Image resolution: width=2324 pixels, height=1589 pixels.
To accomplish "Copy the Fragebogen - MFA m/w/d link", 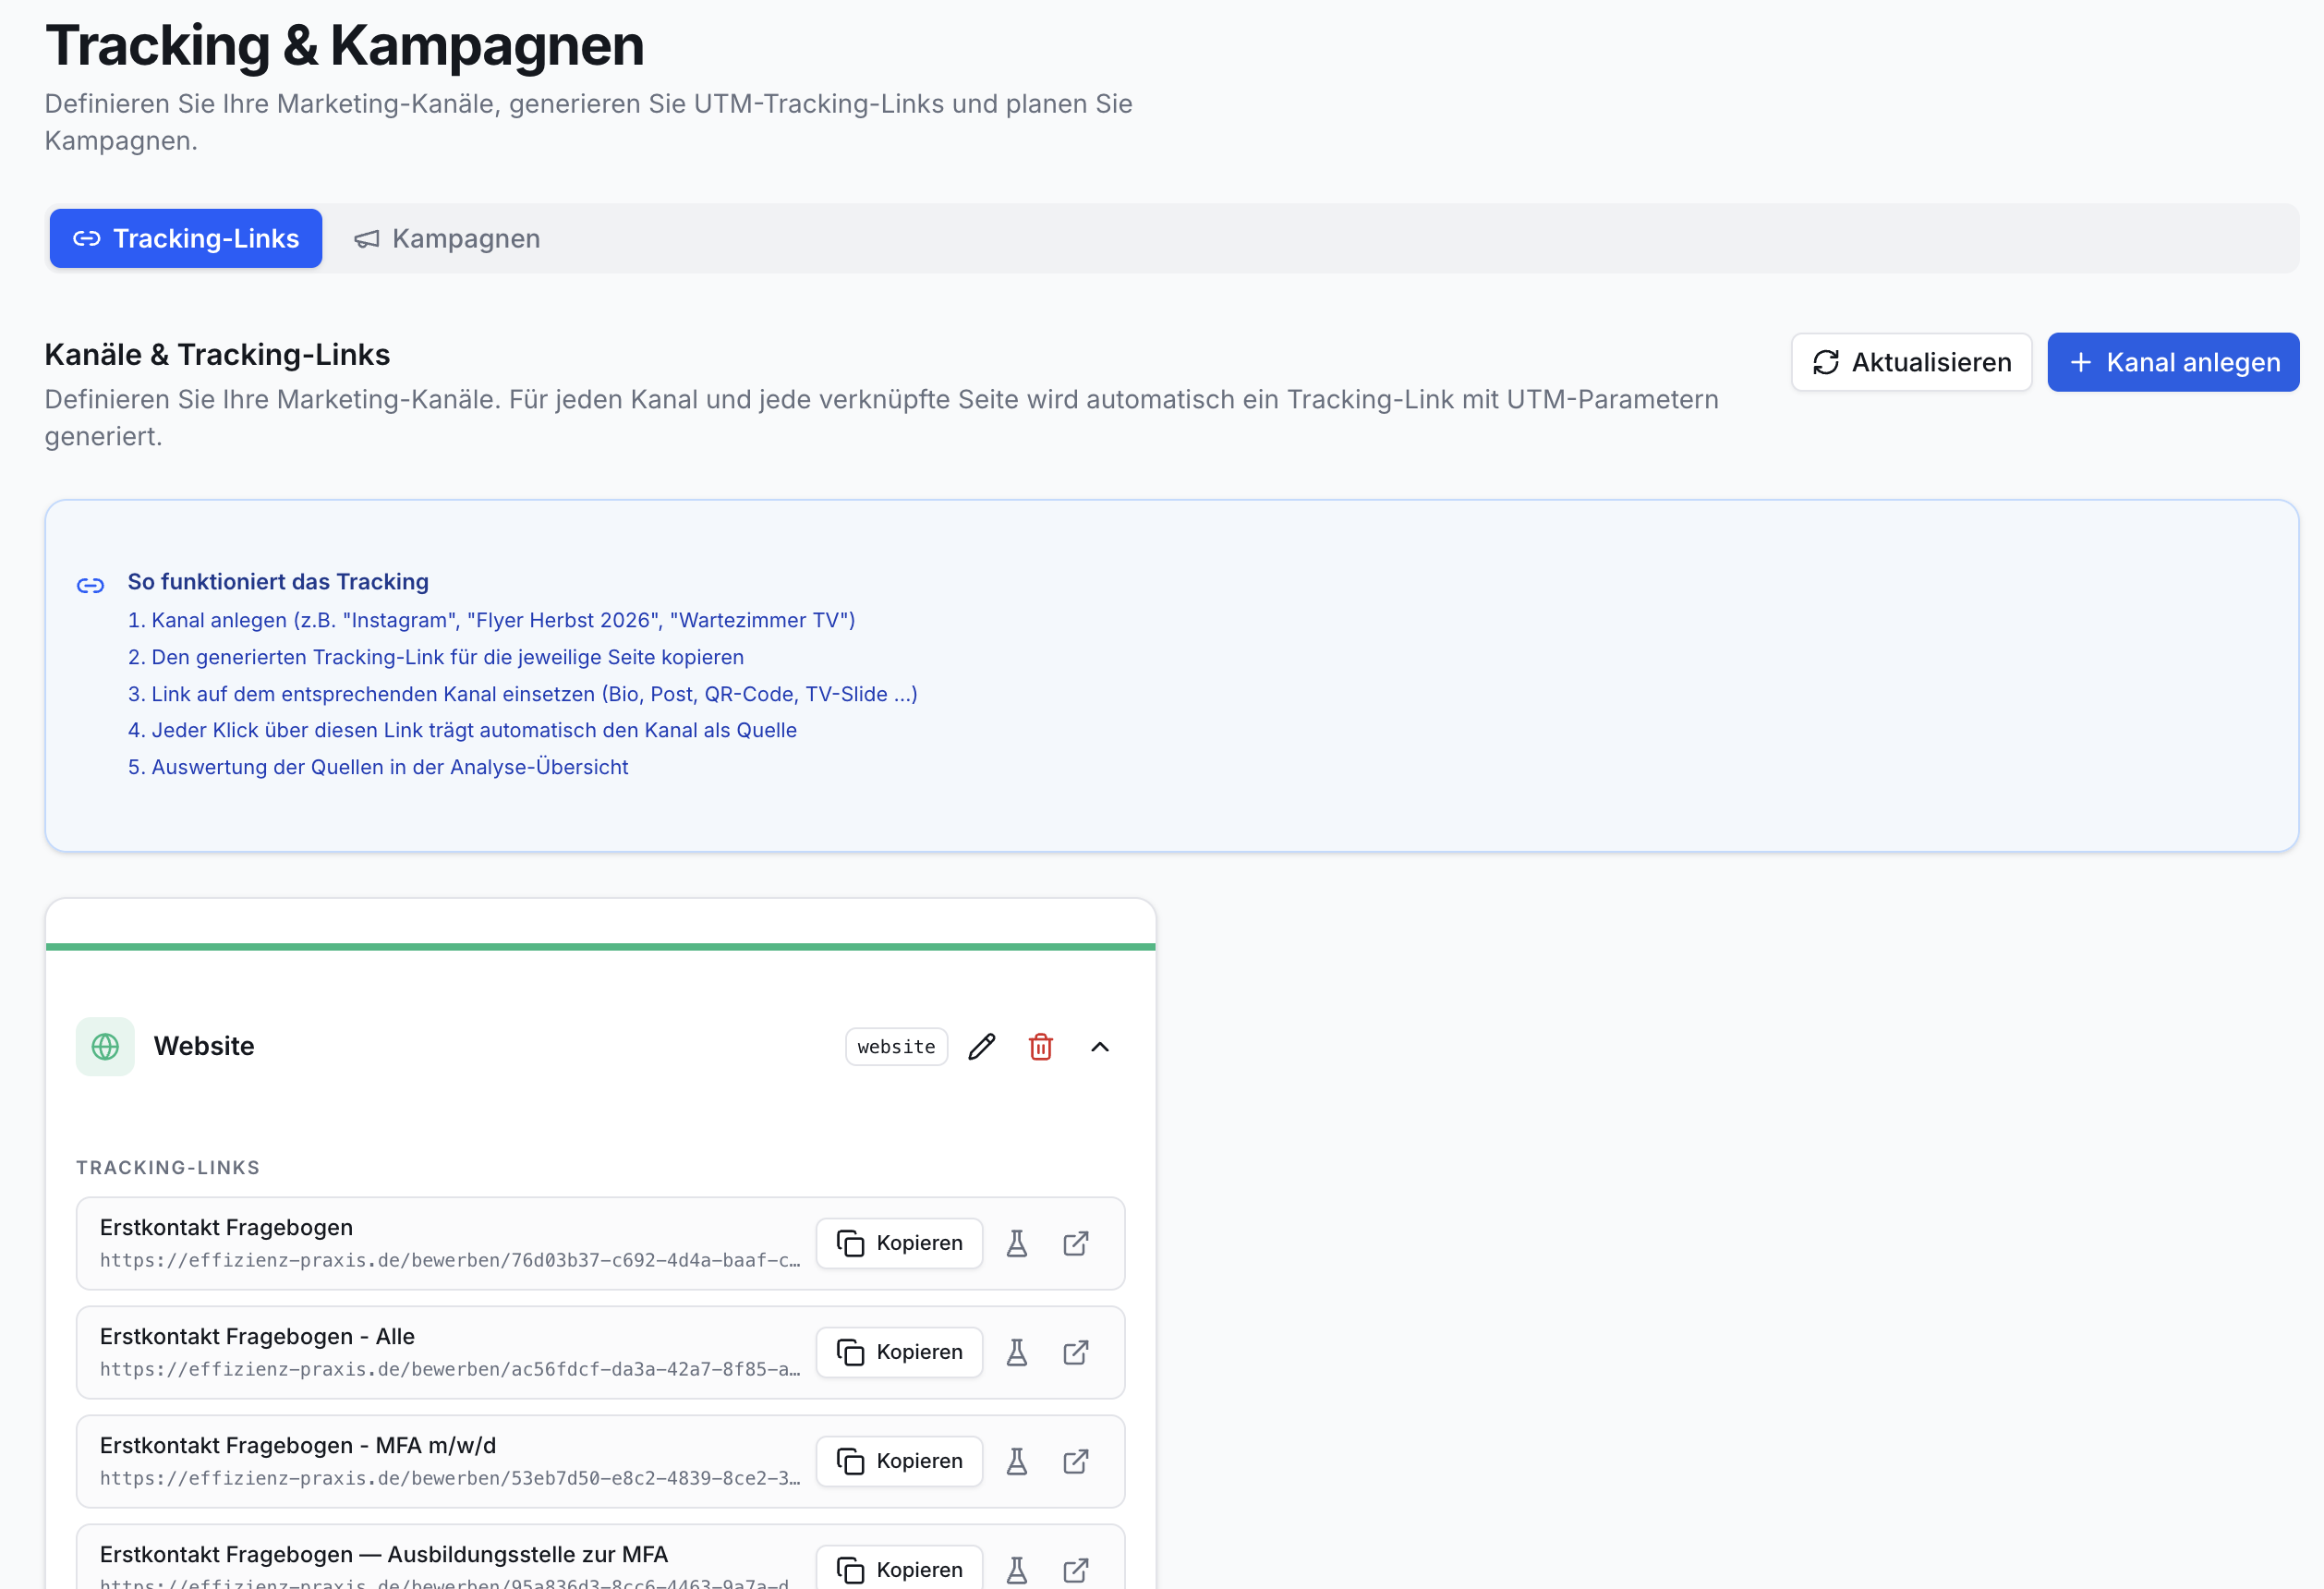I will 900,1461.
